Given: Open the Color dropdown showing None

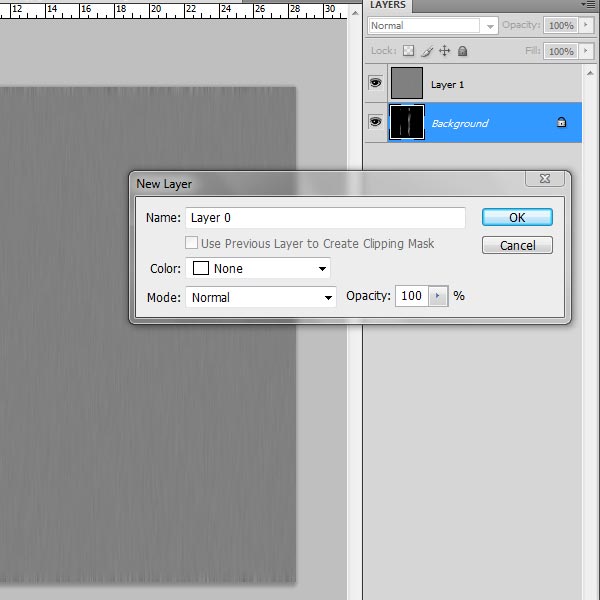Looking at the screenshot, I should (x=258, y=268).
